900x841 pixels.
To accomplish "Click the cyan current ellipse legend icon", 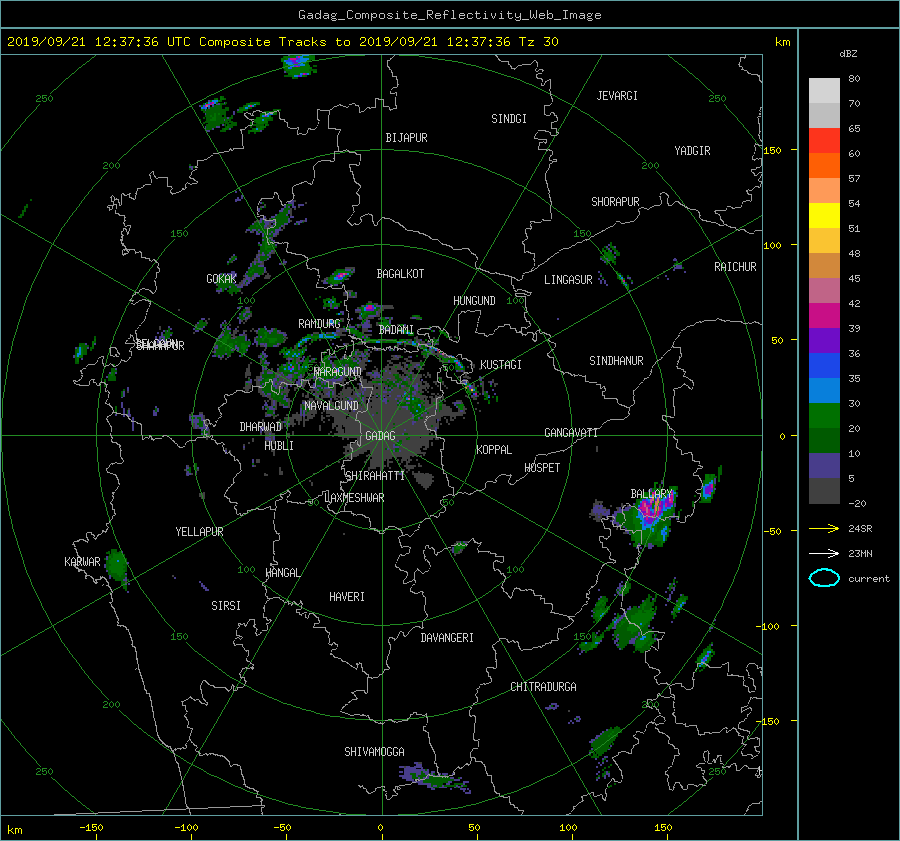I will tap(824, 578).
